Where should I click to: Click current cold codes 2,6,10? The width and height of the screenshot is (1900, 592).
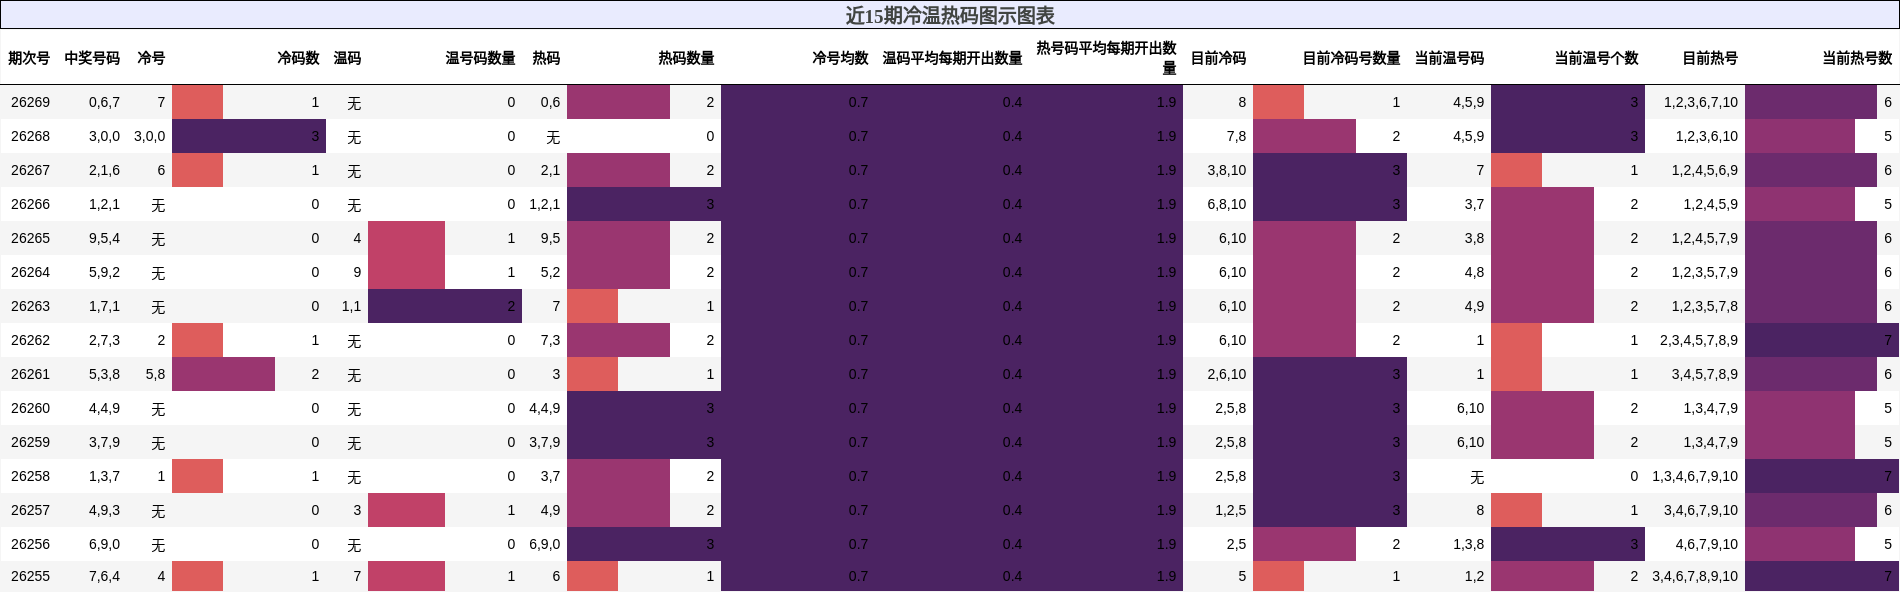point(1227,374)
